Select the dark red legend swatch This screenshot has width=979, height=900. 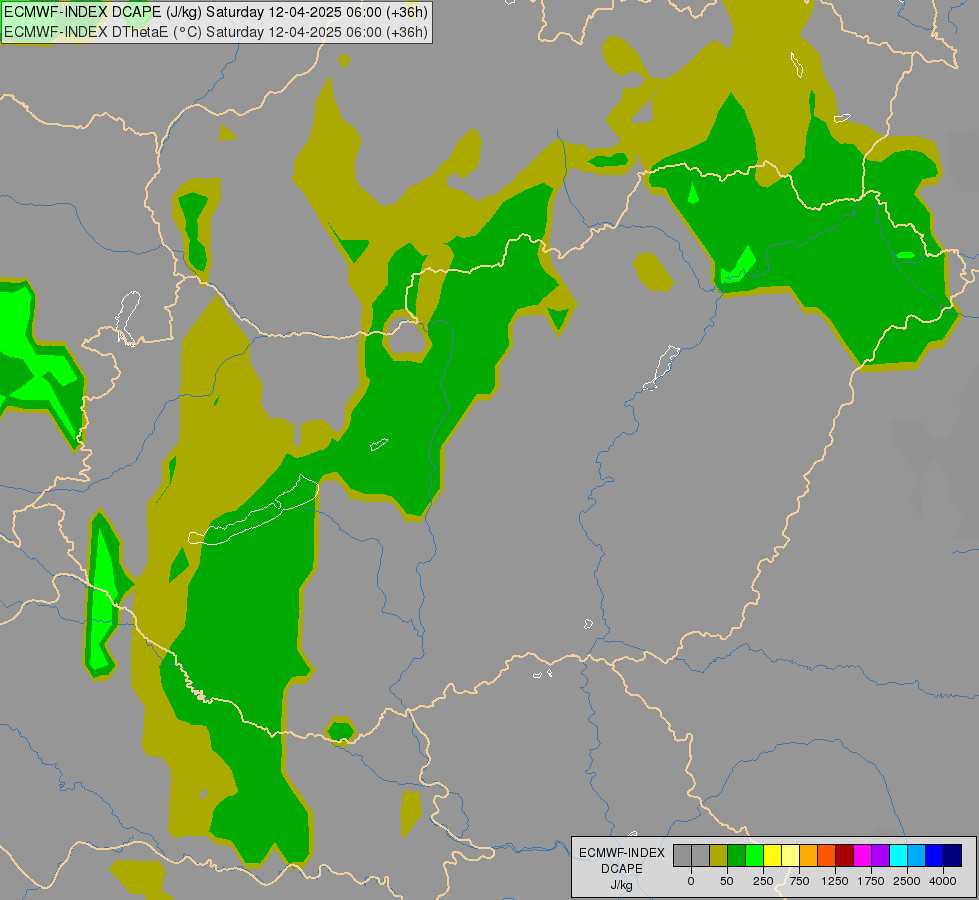(x=844, y=855)
